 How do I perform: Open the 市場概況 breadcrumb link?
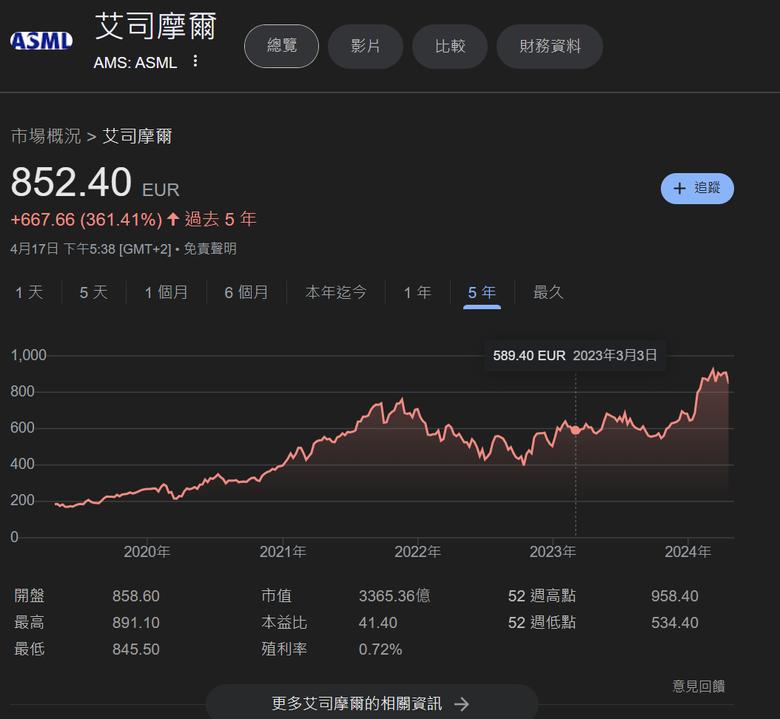46,136
